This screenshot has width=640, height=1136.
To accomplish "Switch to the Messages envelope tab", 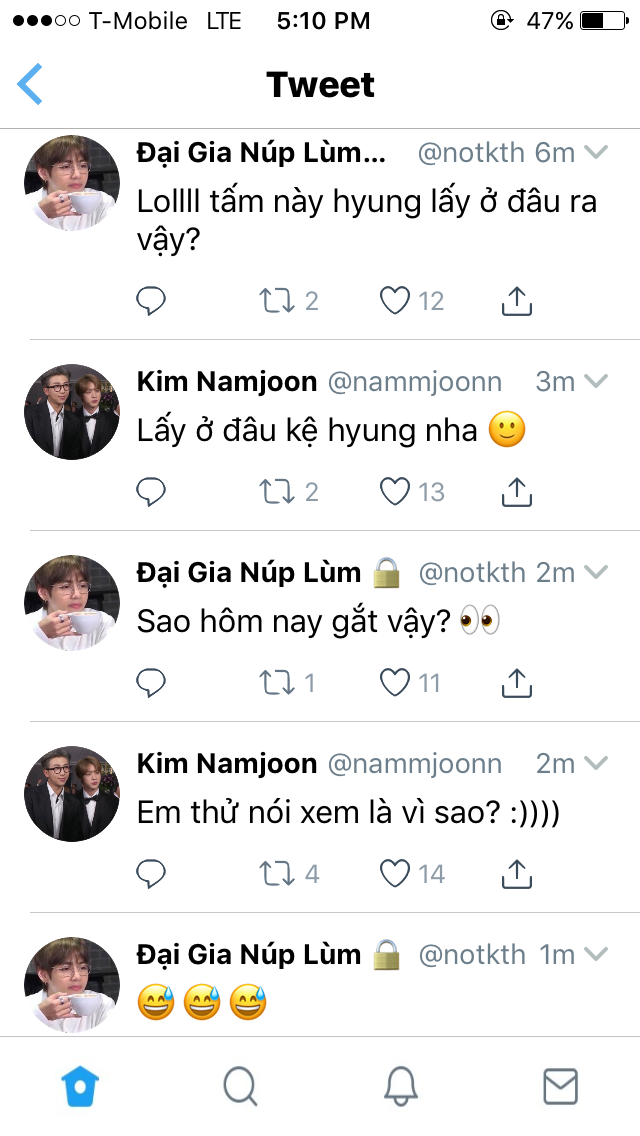I will tap(560, 1085).
